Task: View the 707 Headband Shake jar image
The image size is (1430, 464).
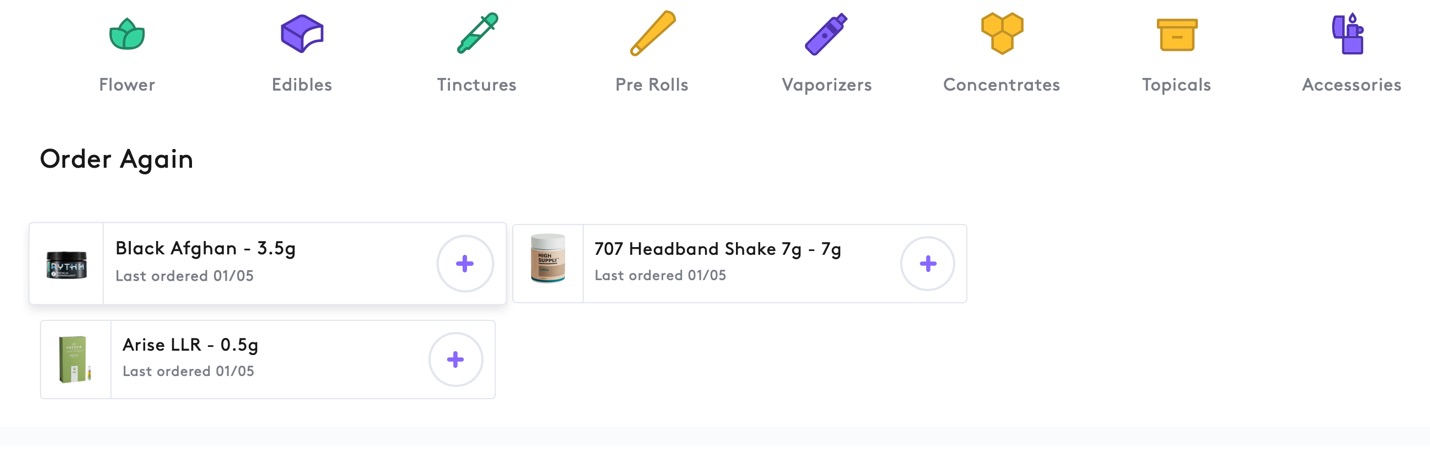Action: [548, 260]
